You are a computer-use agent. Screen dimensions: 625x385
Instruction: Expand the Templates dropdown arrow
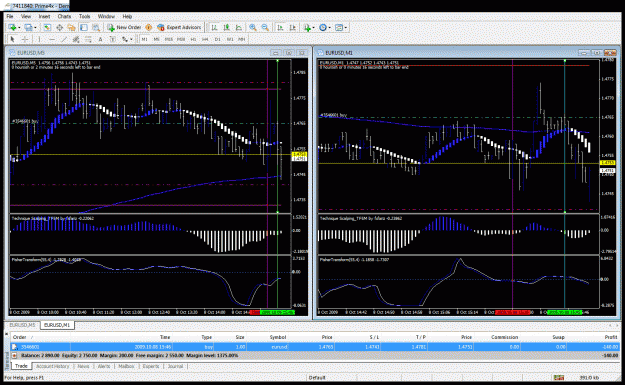(x=346, y=28)
